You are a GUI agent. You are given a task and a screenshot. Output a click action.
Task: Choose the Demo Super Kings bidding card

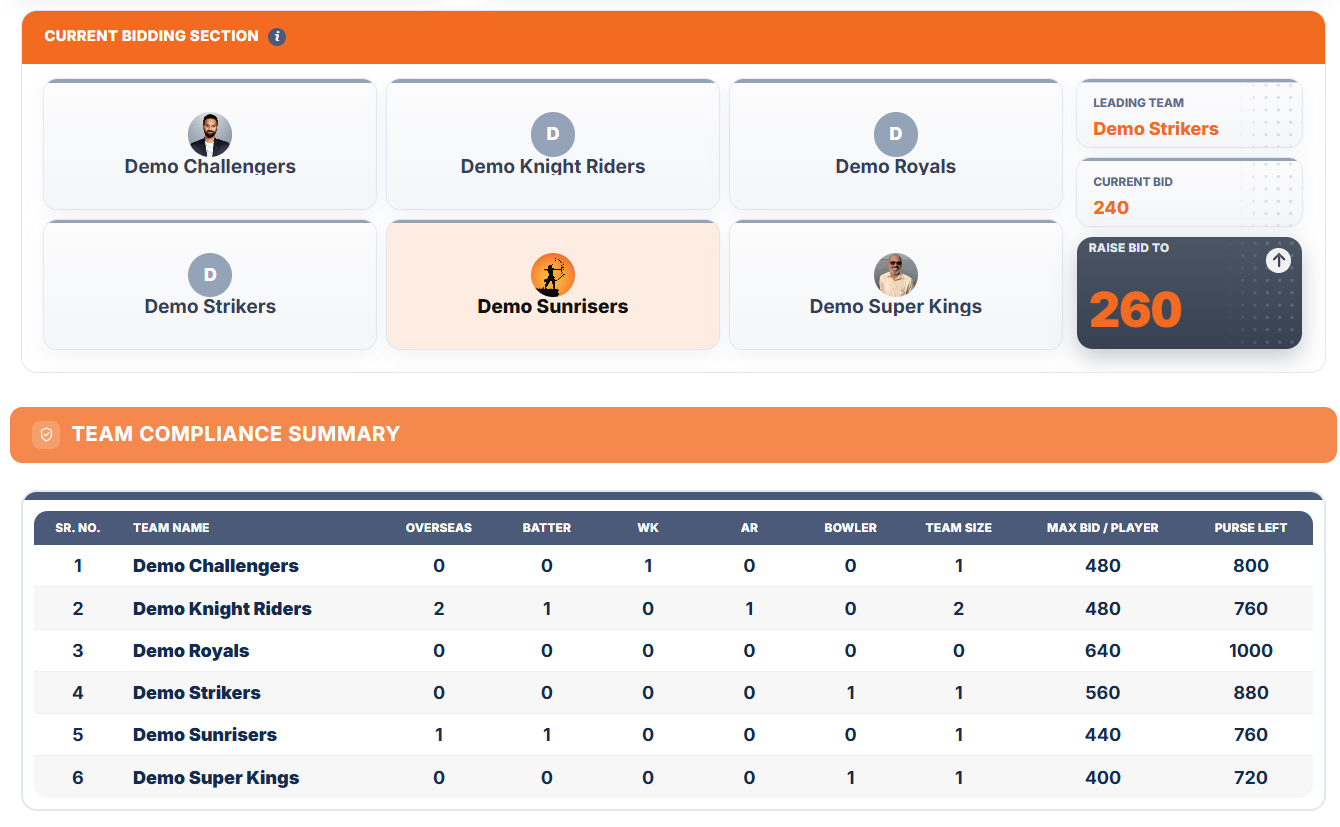coord(896,285)
